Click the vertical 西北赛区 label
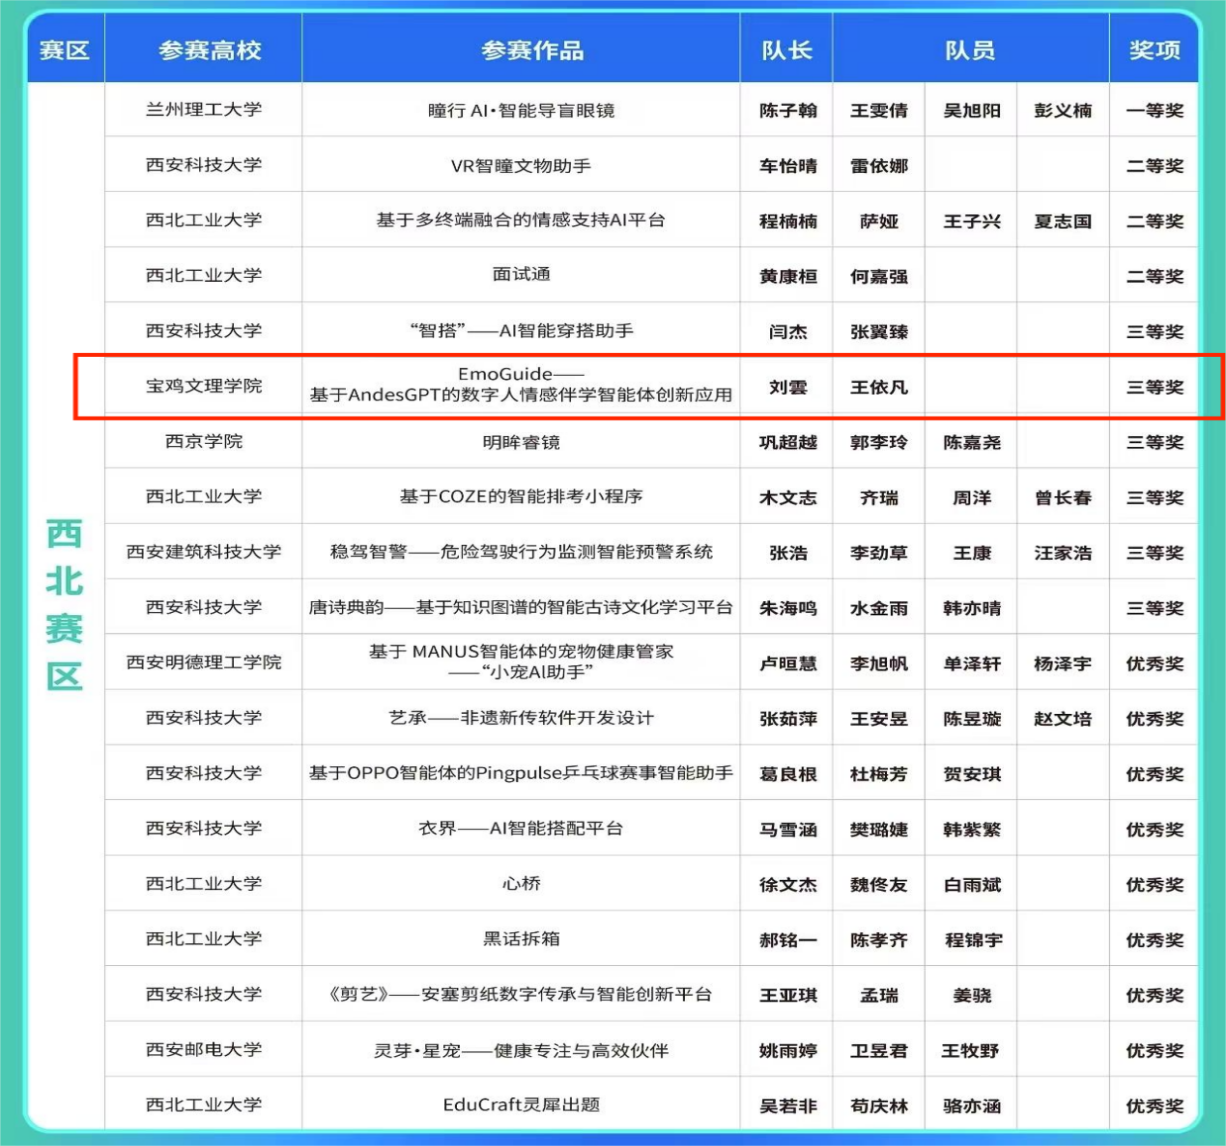The width and height of the screenshot is (1226, 1146). [x=64, y=606]
